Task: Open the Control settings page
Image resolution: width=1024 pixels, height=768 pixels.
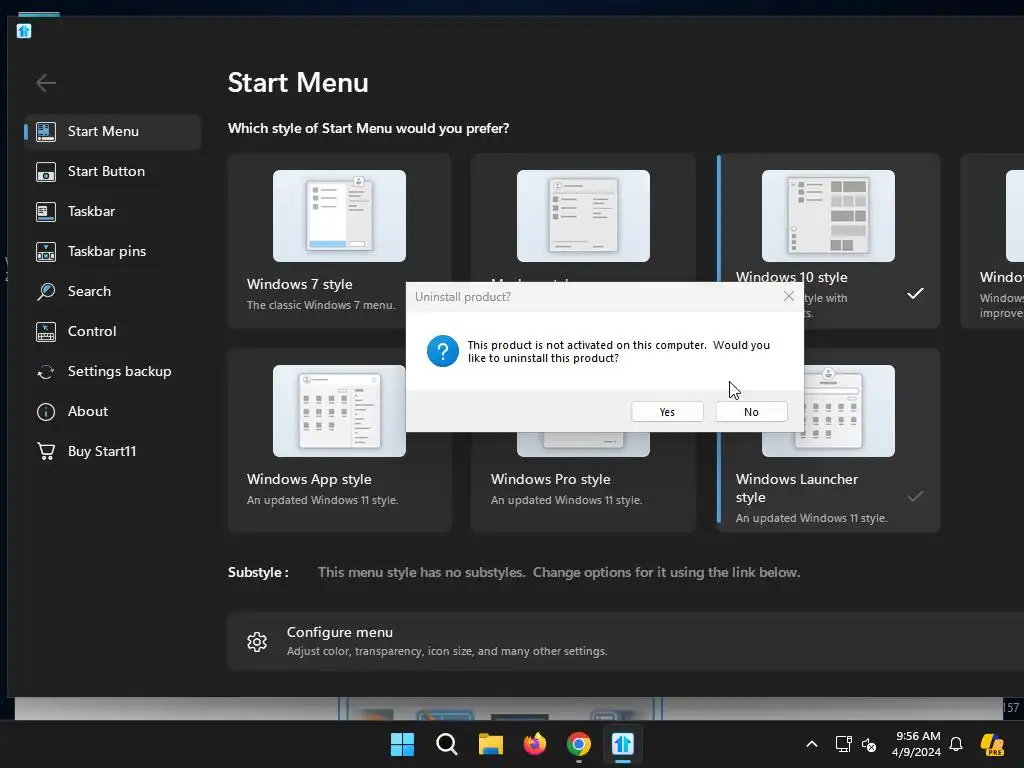Action: click(112, 332)
